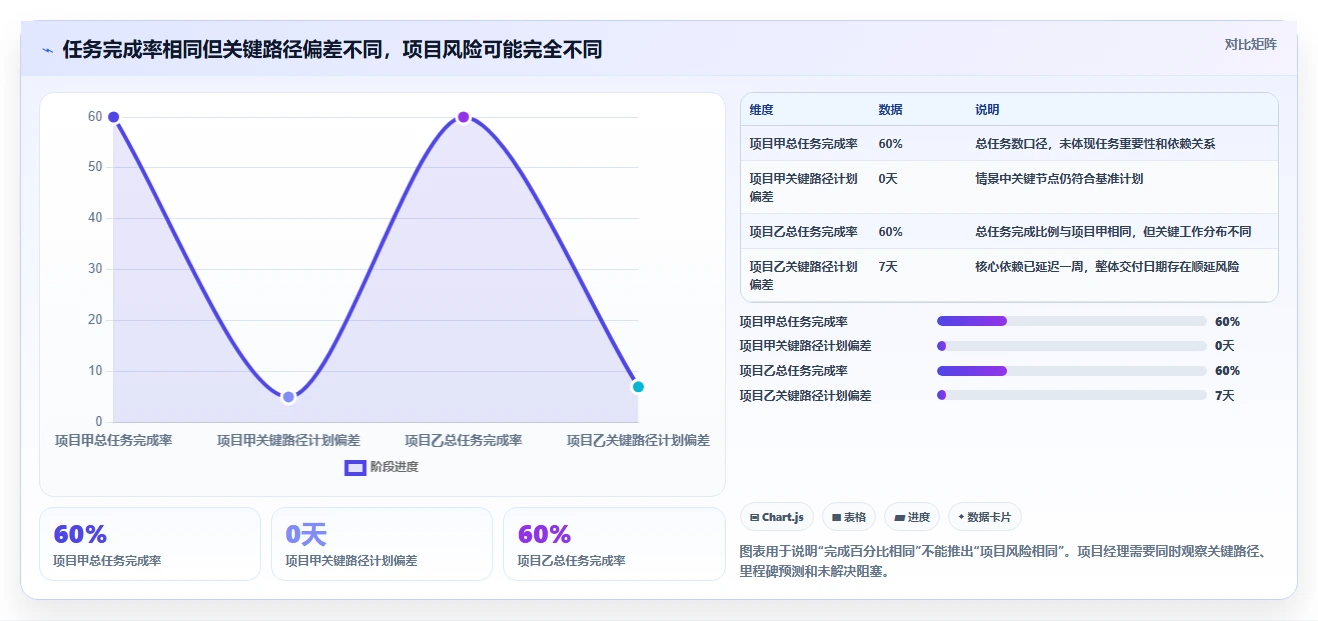Click the 数据 table column header
This screenshot has height=621, width=1318.
click(x=890, y=110)
